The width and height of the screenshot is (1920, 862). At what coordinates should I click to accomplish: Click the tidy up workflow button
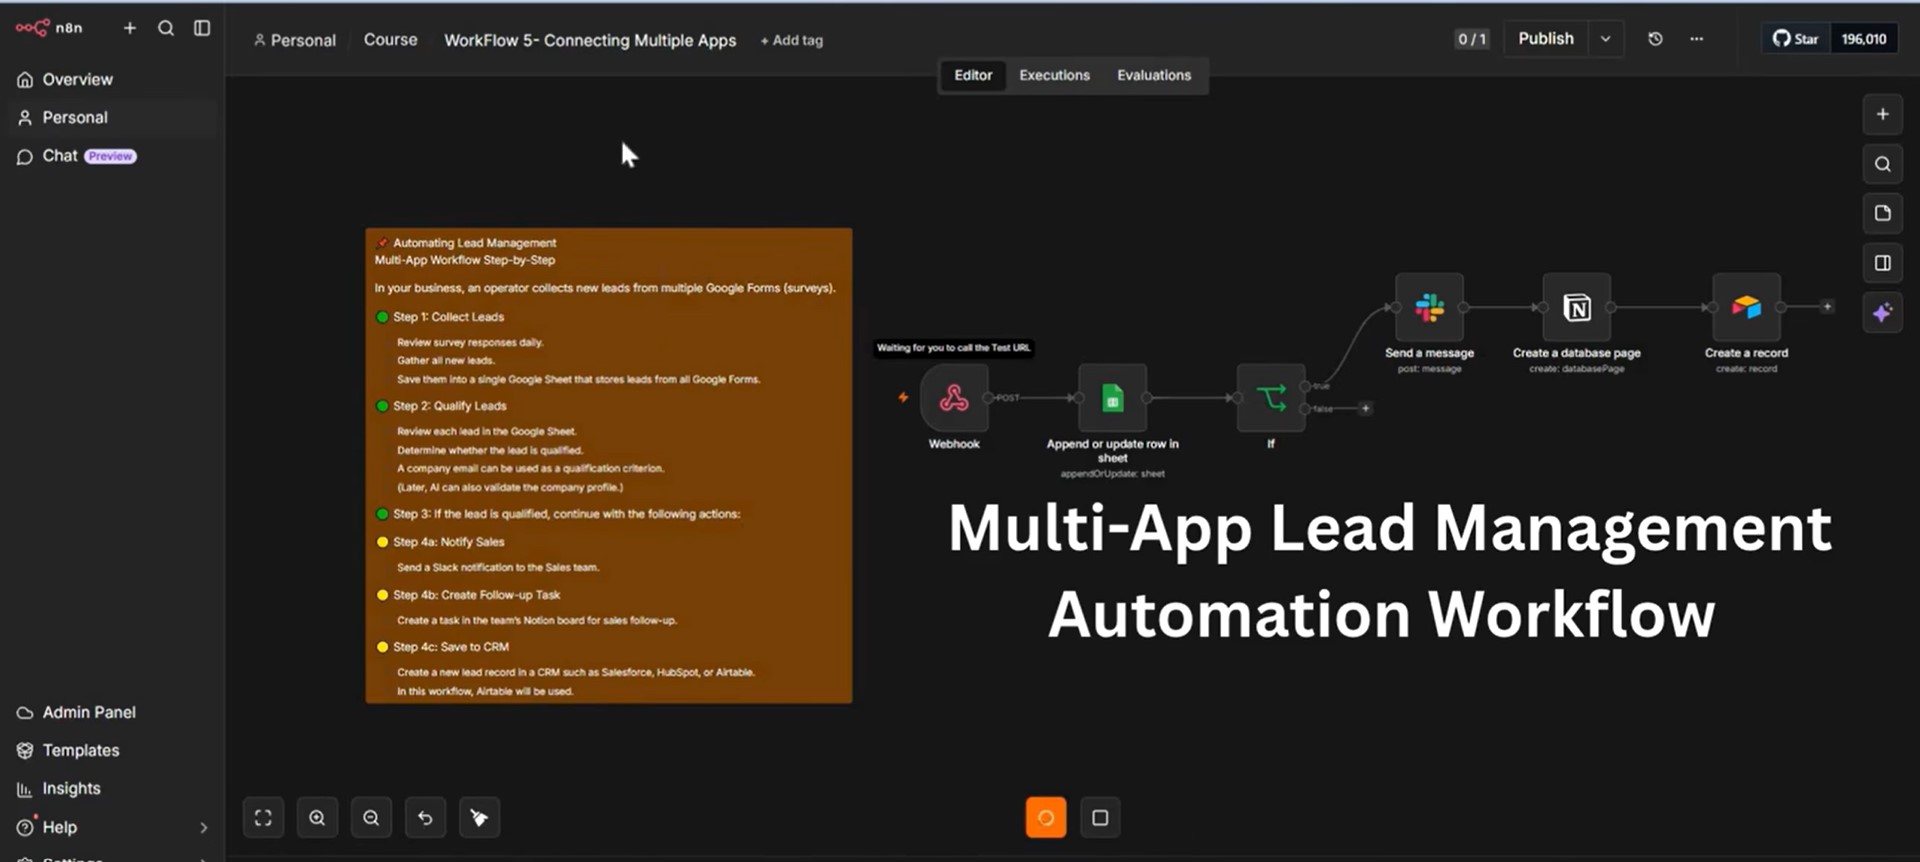point(479,818)
